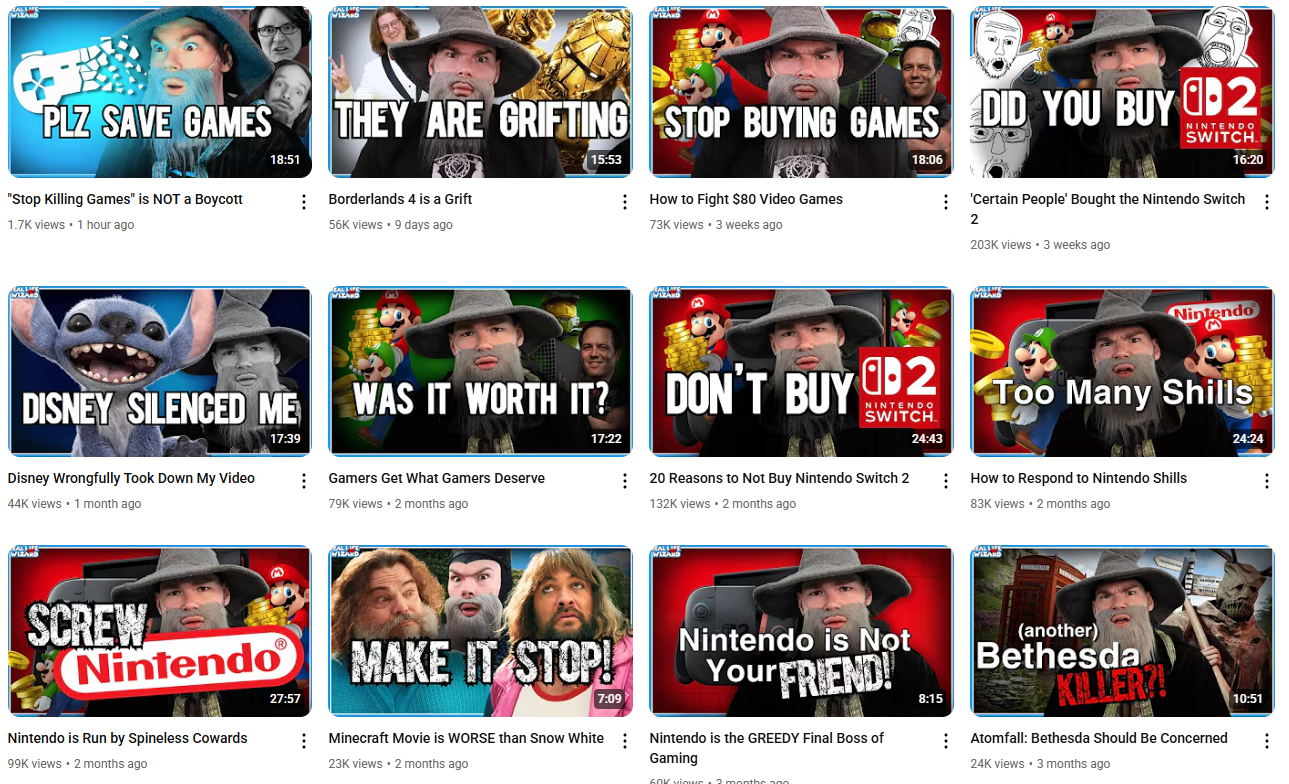
Task: Click title How to Fight $80 Video Games
Action: pos(746,199)
